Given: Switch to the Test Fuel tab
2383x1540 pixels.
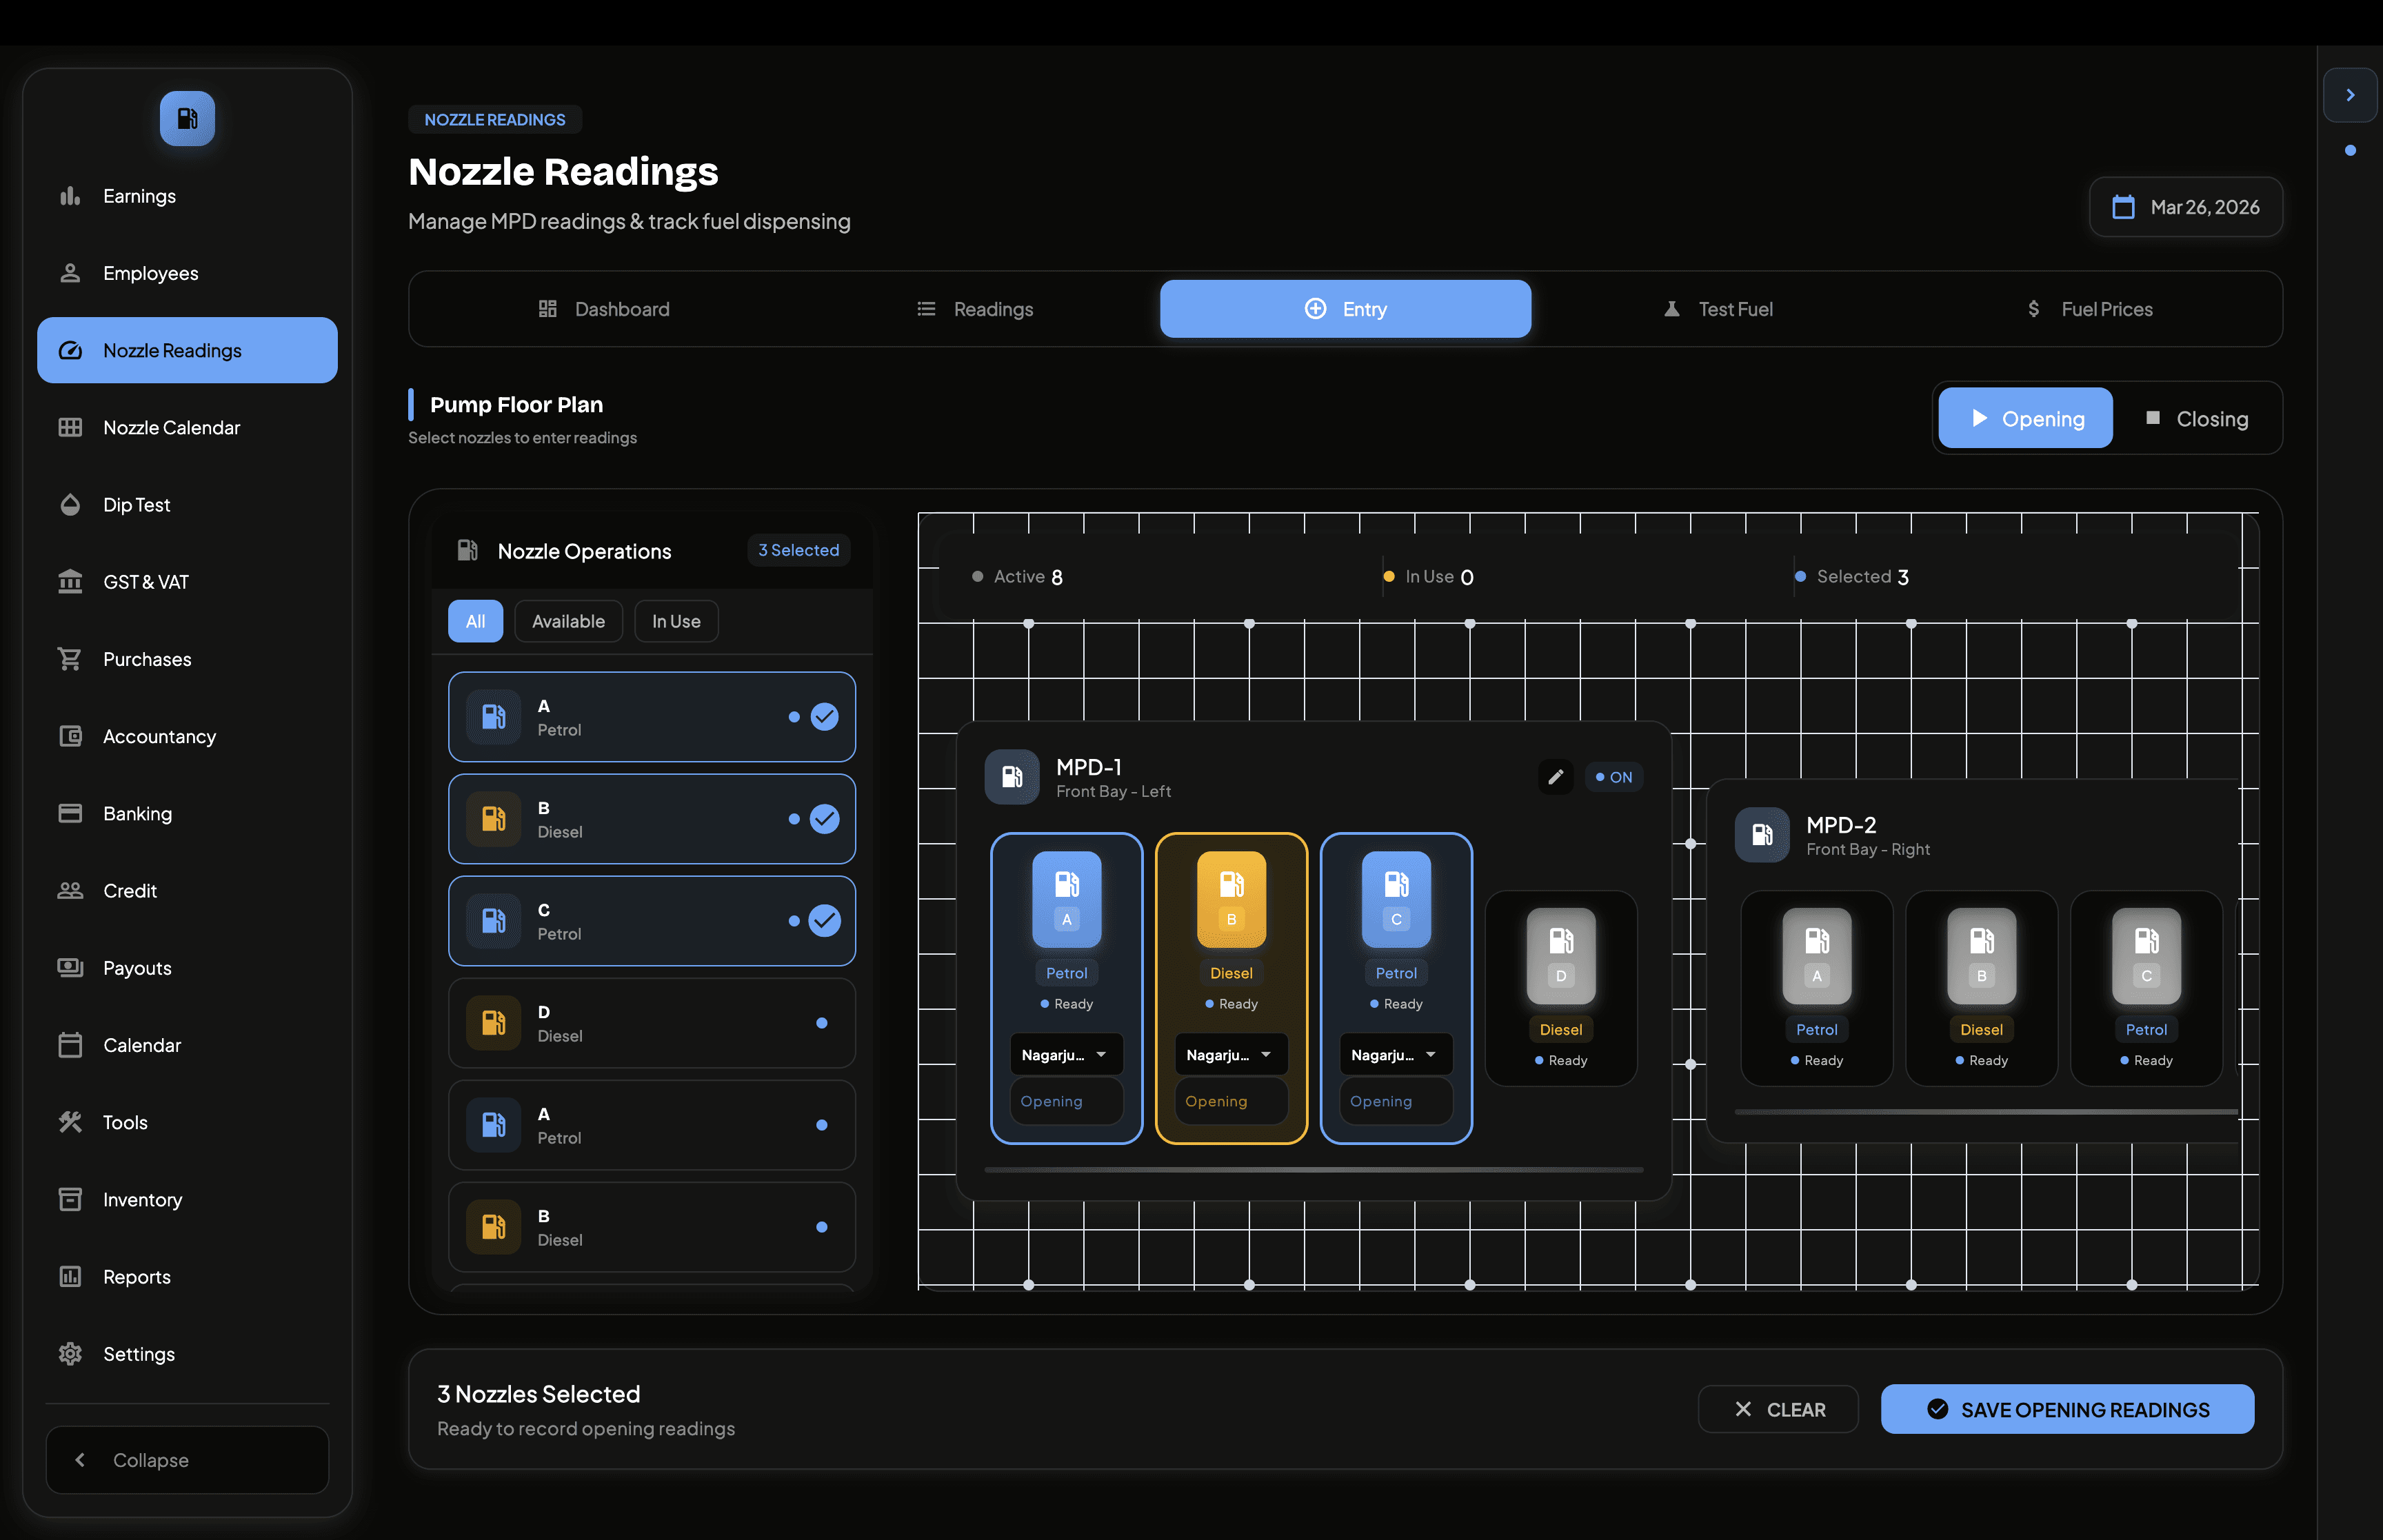Looking at the screenshot, I should pos(1717,309).
